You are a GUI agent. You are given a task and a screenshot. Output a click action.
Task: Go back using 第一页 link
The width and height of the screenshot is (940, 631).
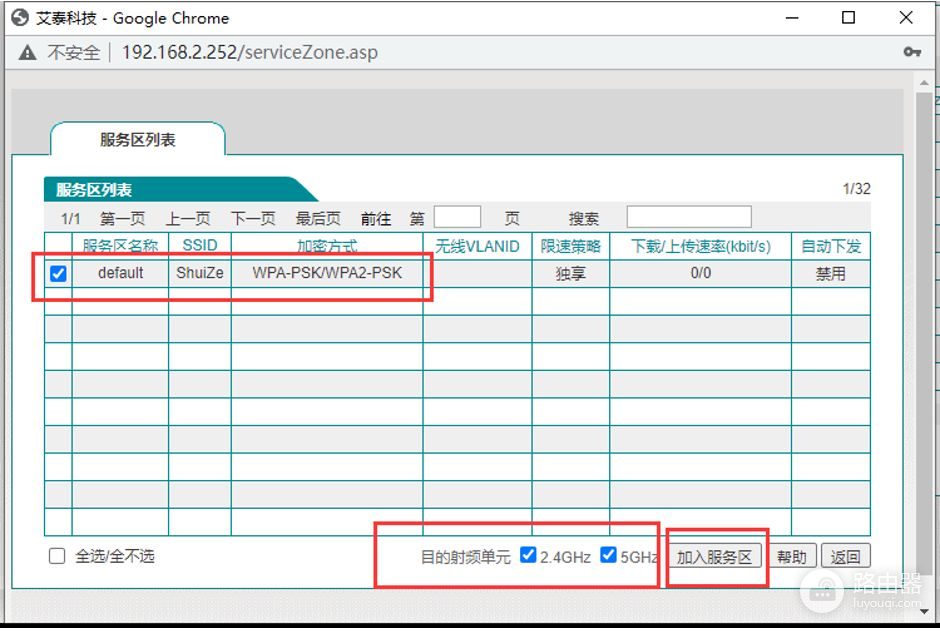pyautogui.click(x=120, y=217)
